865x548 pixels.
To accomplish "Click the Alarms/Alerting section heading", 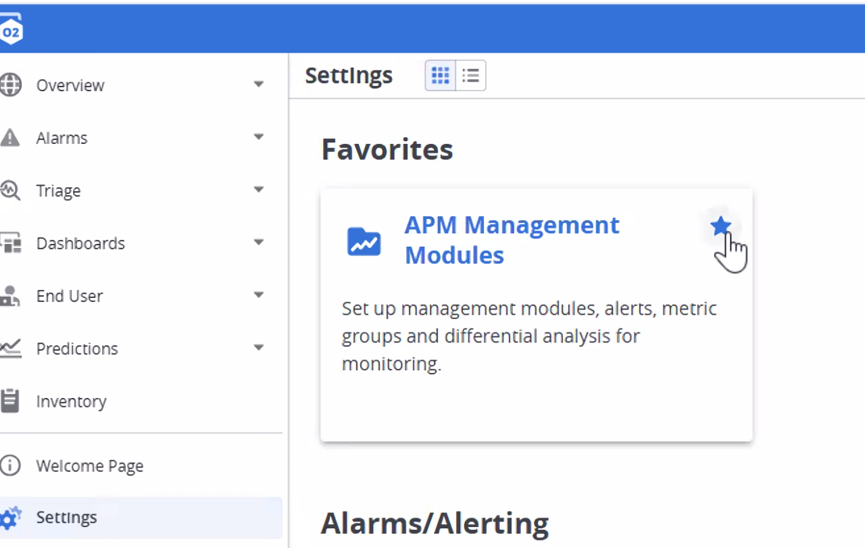I will [435, 524].
